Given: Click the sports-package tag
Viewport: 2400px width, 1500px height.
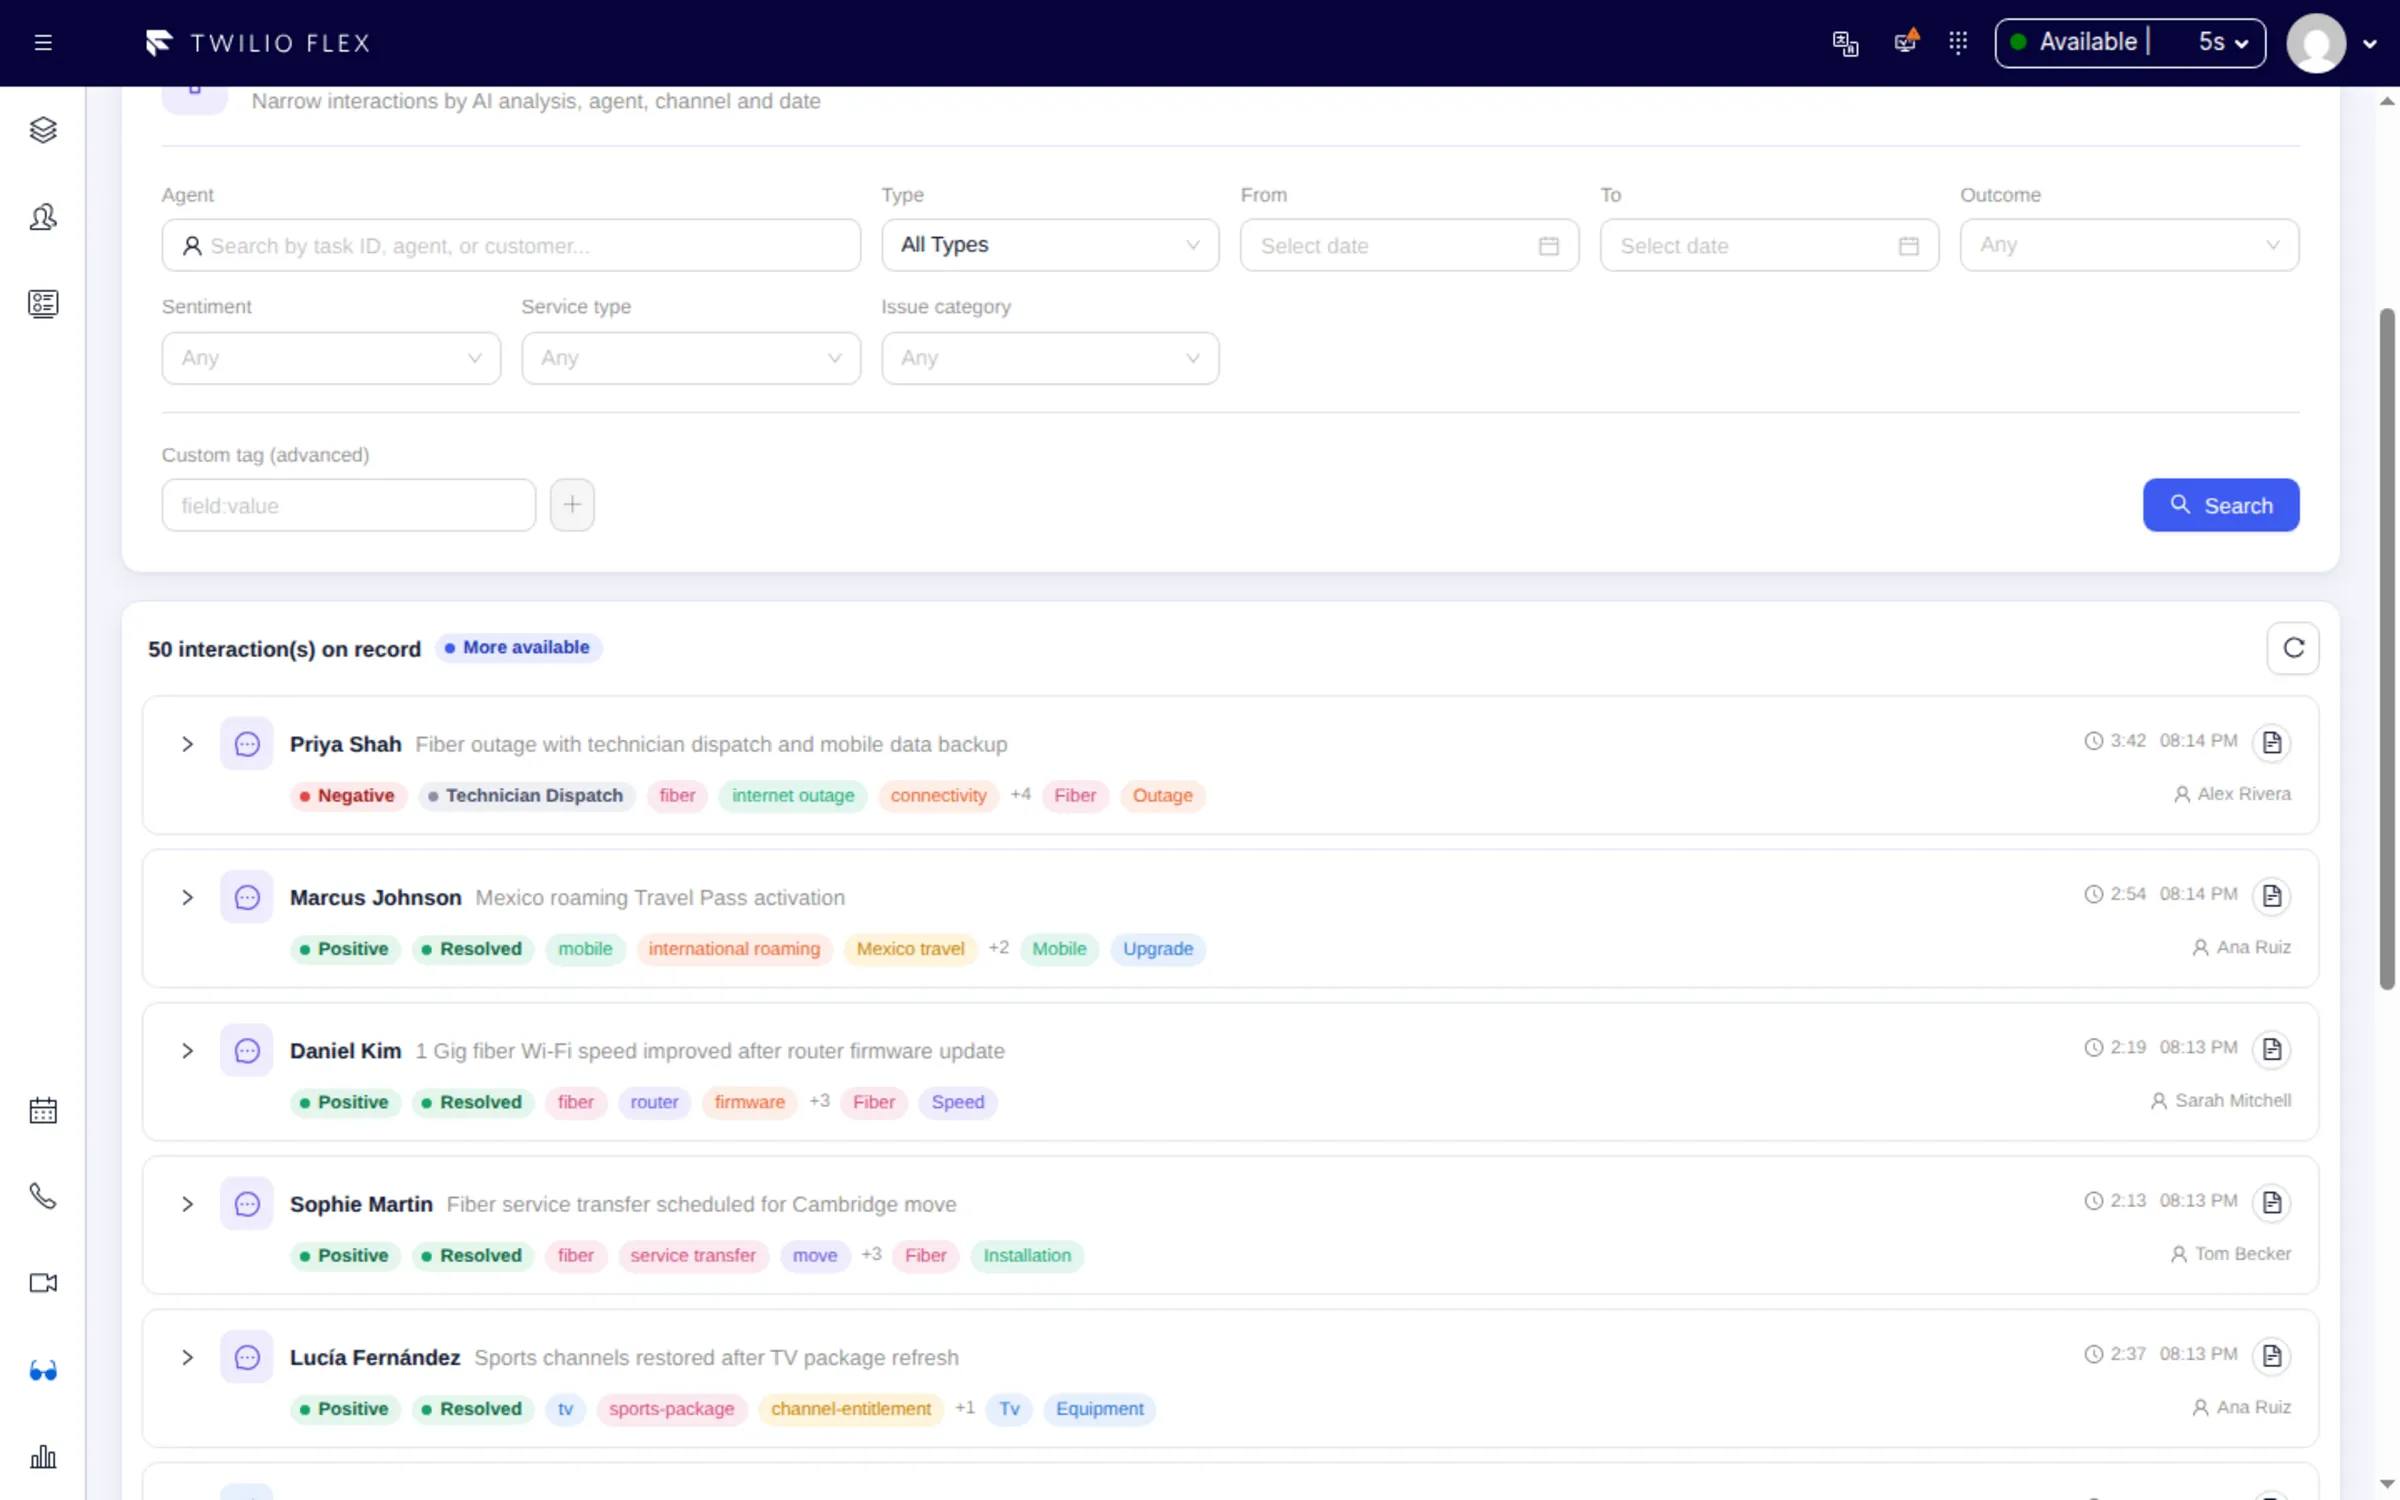Looking at the screenshot, I should coord(671,1409).
